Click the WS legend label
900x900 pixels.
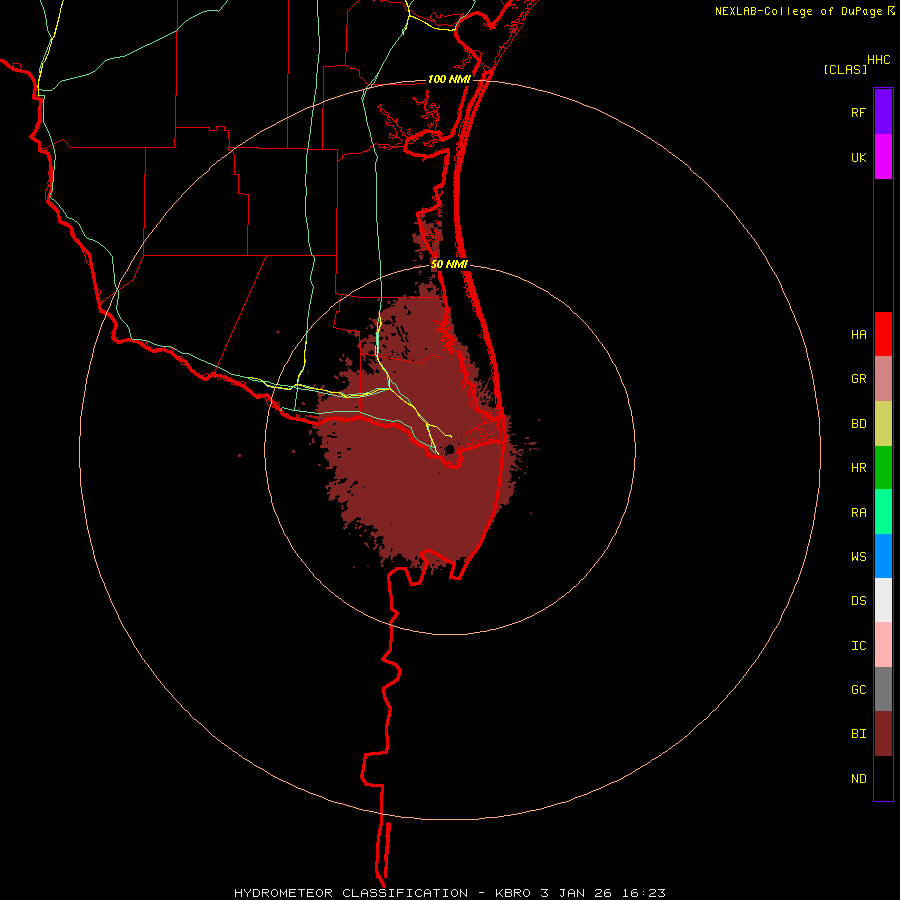pyautogui.click(x=858, y=556)
